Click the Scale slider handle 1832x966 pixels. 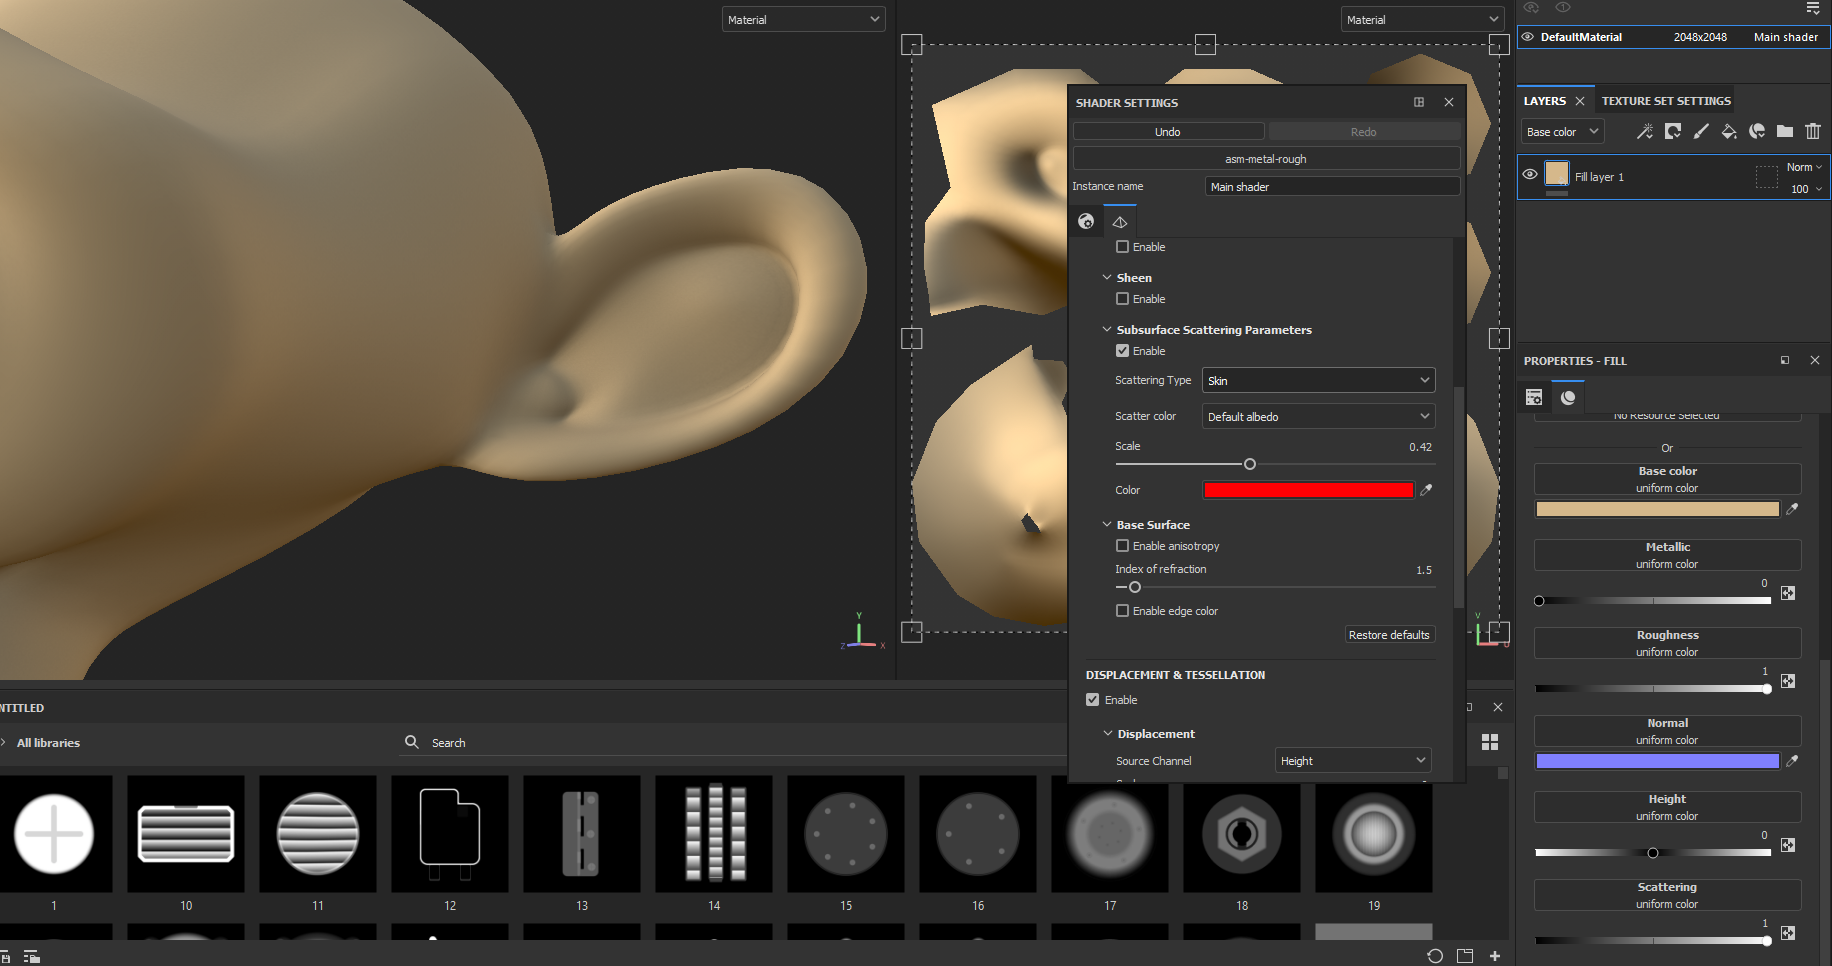pyautogui.click(x=1250, y=464)
